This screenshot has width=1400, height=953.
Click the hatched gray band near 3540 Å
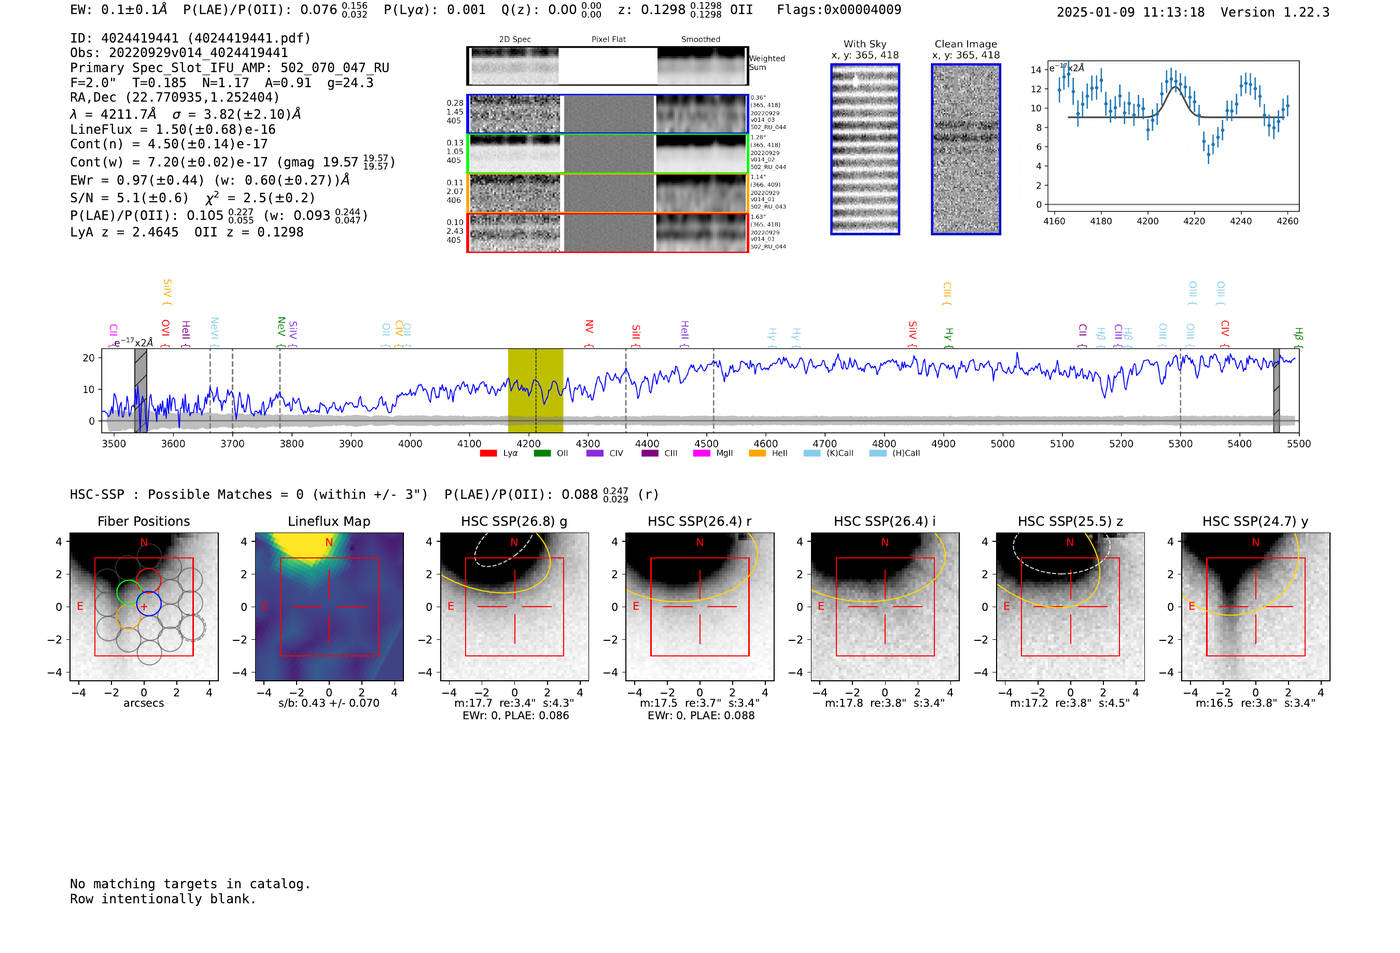pyautogui.click(x=141, y=390)
